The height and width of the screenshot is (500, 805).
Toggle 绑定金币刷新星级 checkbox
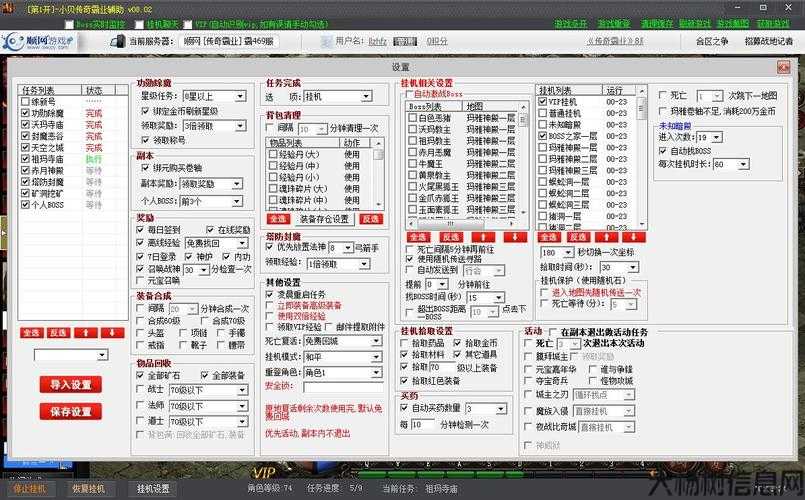pyautogui.click(x=145, y=111)
